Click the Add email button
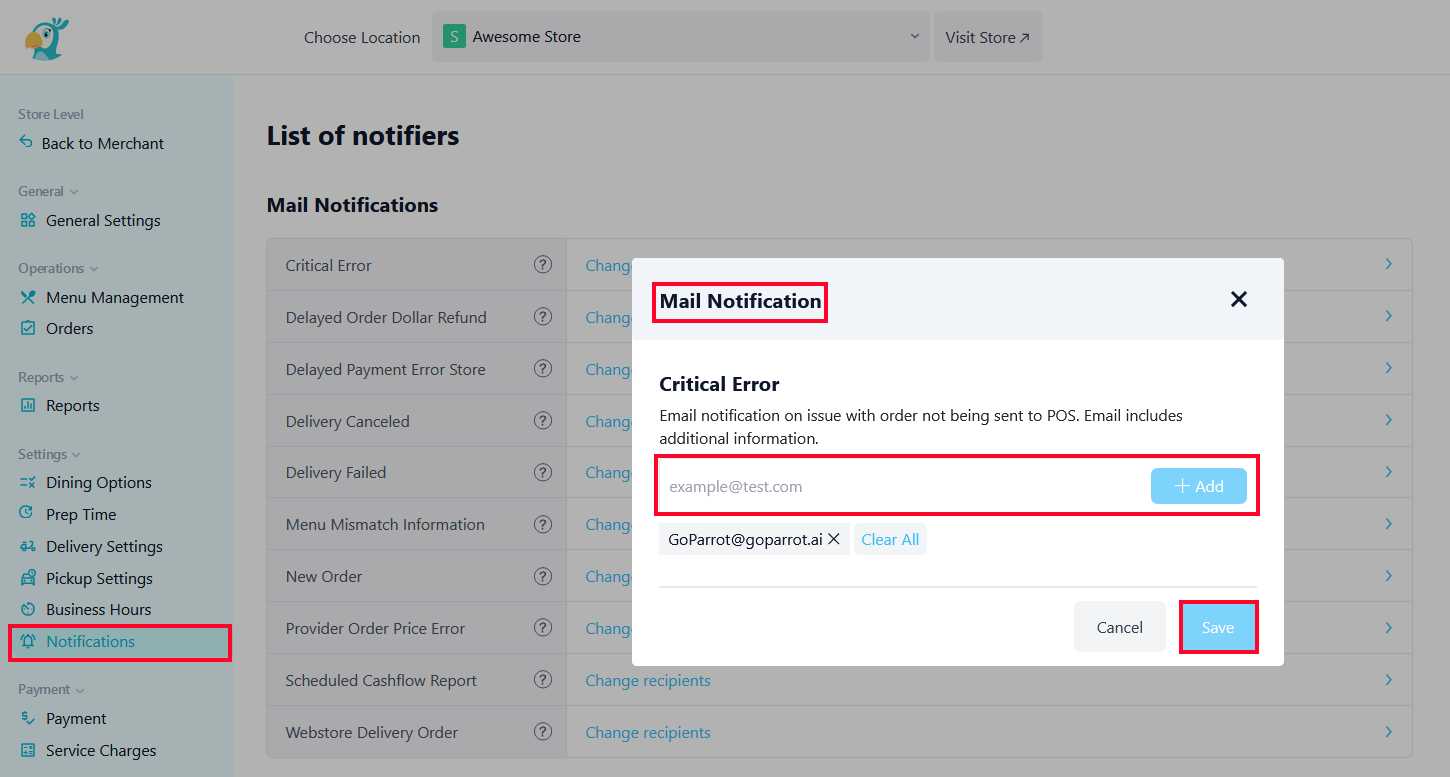1450x777 pixels. 1199,486
